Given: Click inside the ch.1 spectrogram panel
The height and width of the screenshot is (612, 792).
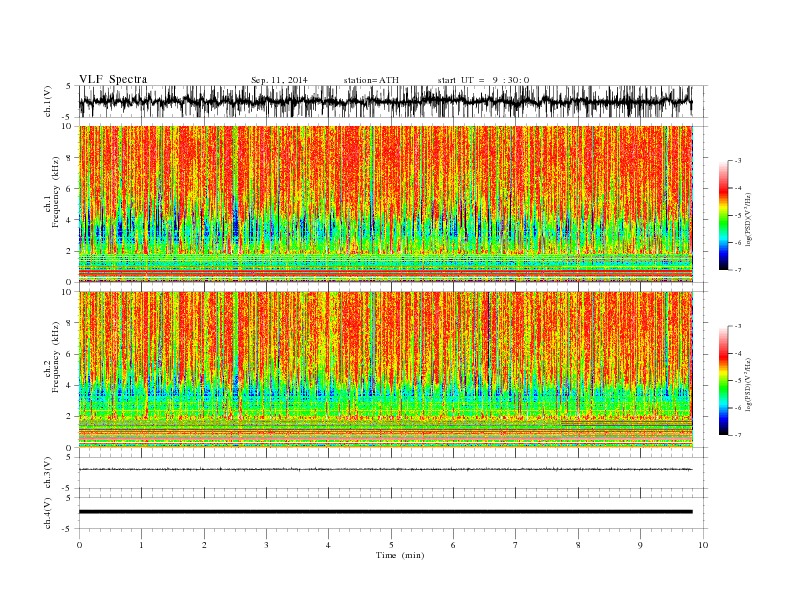Looking at the screenshot, I should coord(385,204).
